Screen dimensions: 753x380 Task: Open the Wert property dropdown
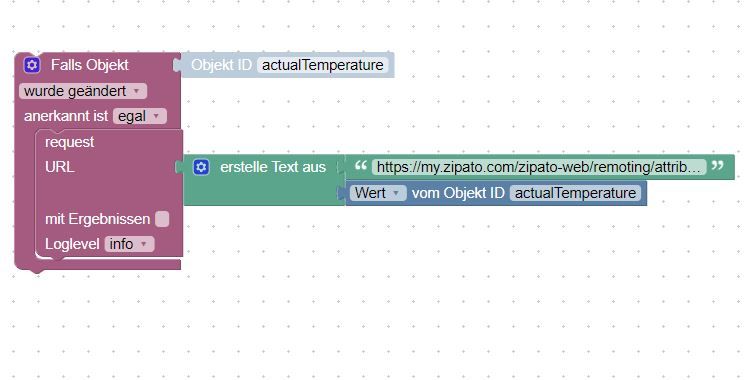pyautogui.click(x=377, y=193)
